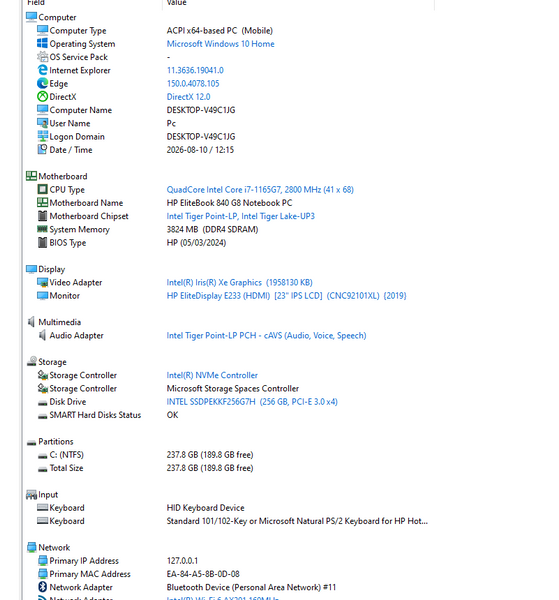Open the Intel Tiger Point-LP PCH audio link

tap(266, 336)
